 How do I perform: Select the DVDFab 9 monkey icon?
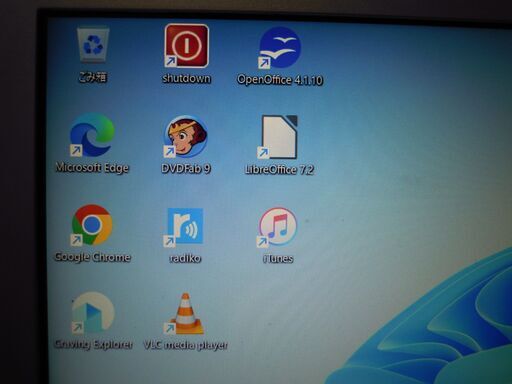(x=186, y=136)
